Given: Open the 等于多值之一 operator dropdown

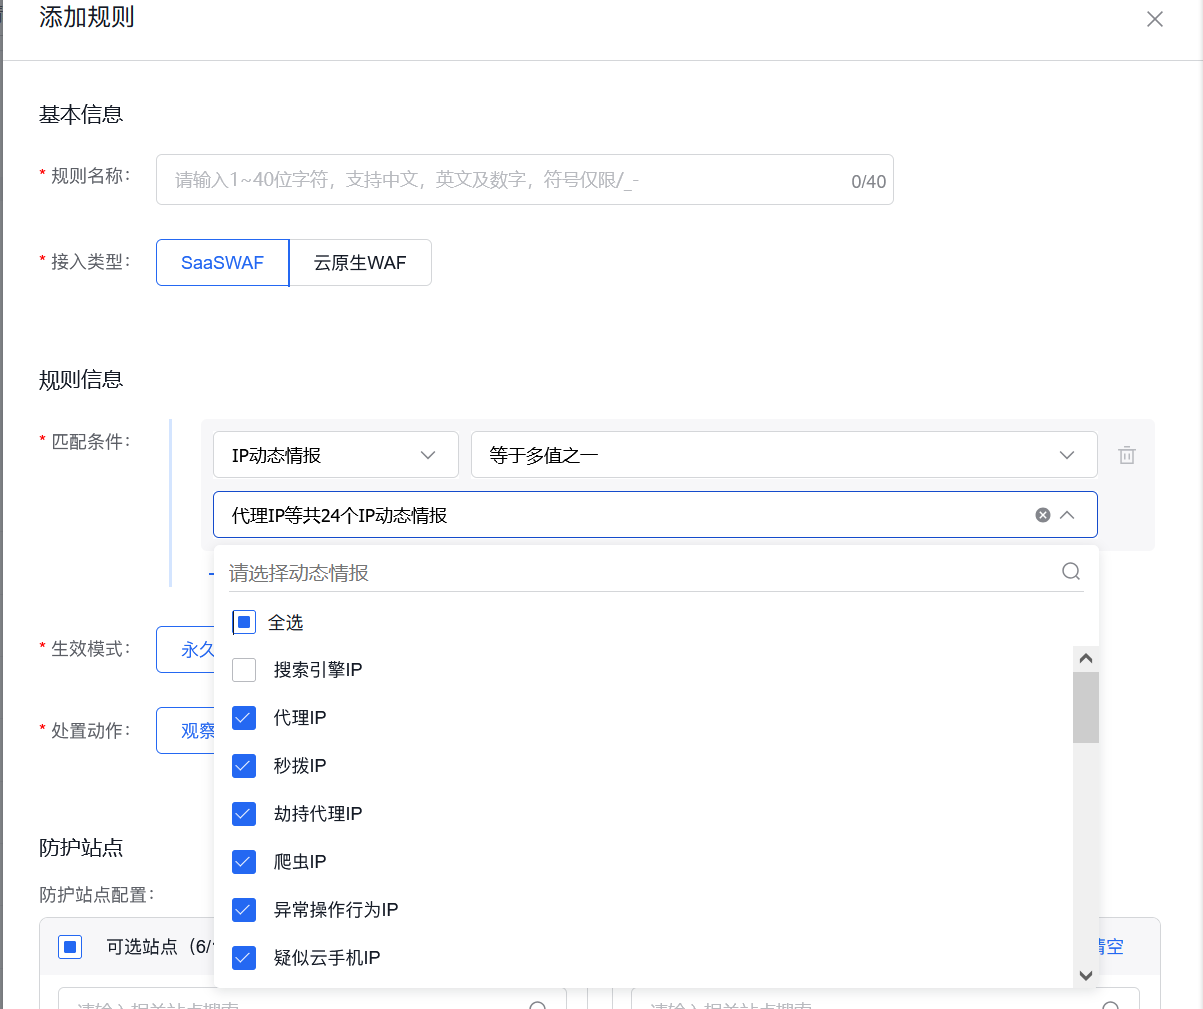Looking at the screenshot, I should tap(785, 455).
